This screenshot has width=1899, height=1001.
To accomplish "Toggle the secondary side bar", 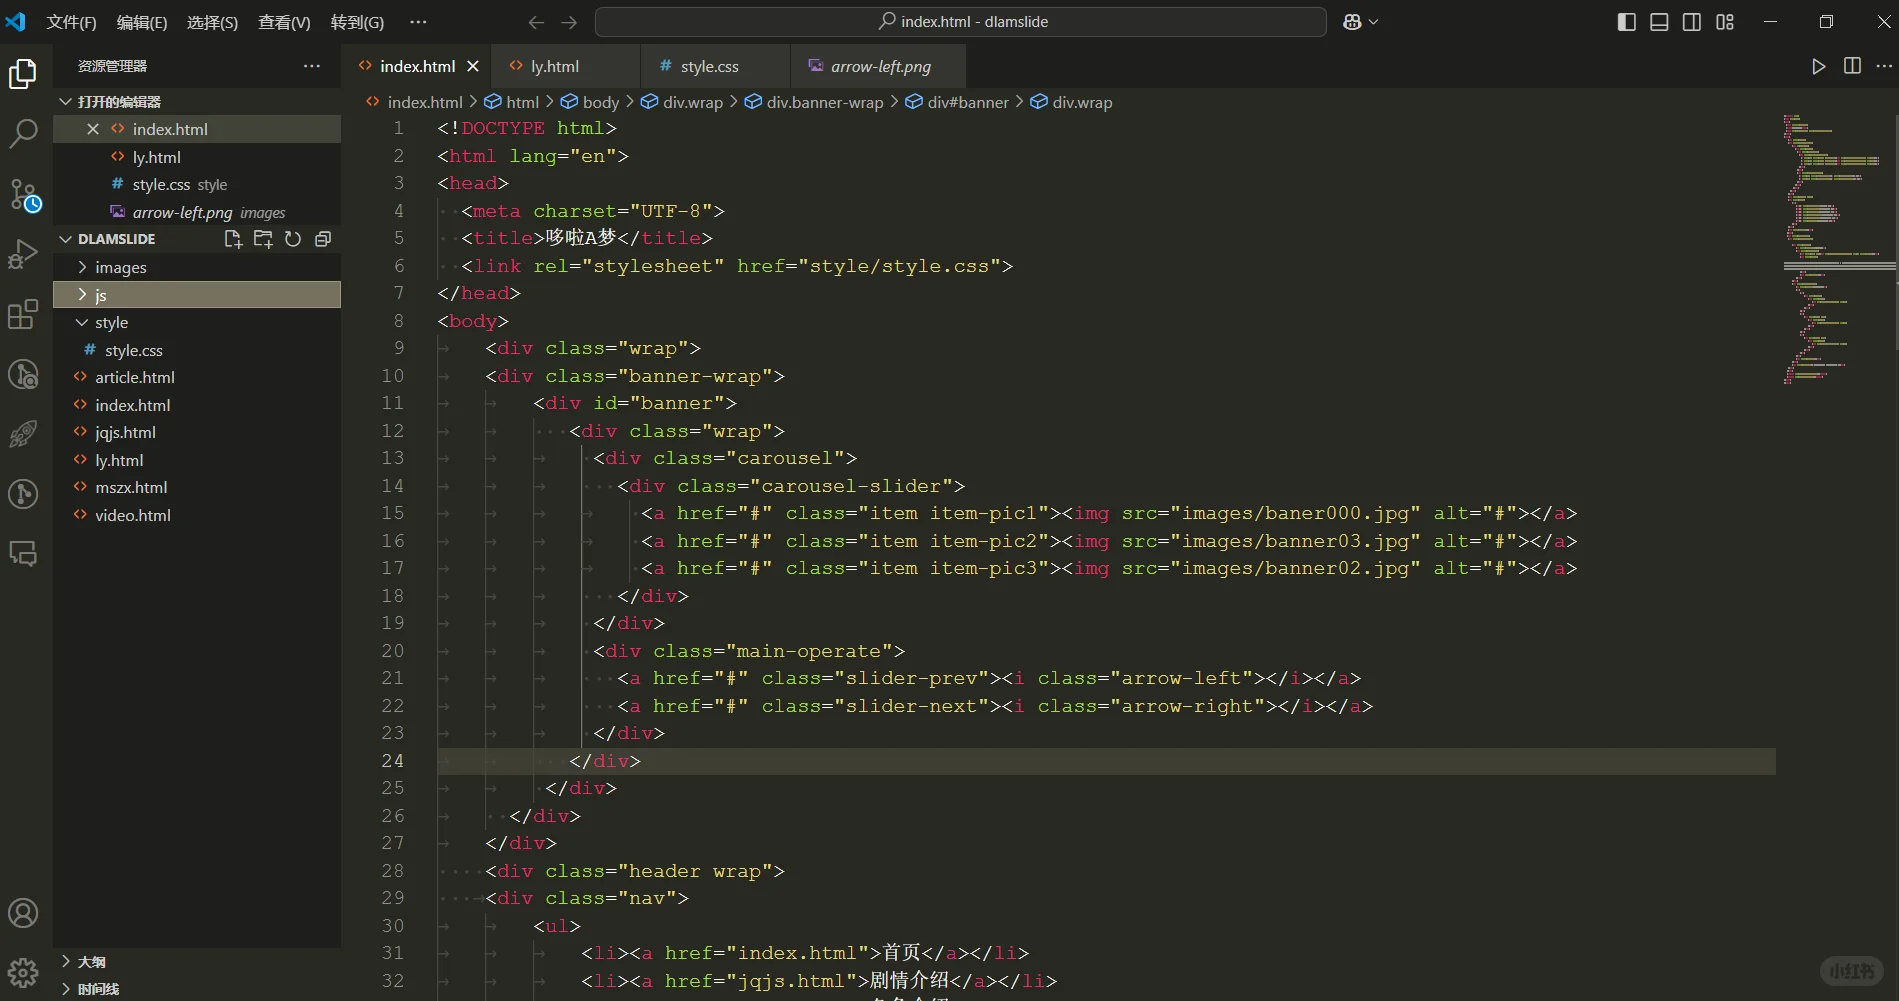I will pos(1692,22).
